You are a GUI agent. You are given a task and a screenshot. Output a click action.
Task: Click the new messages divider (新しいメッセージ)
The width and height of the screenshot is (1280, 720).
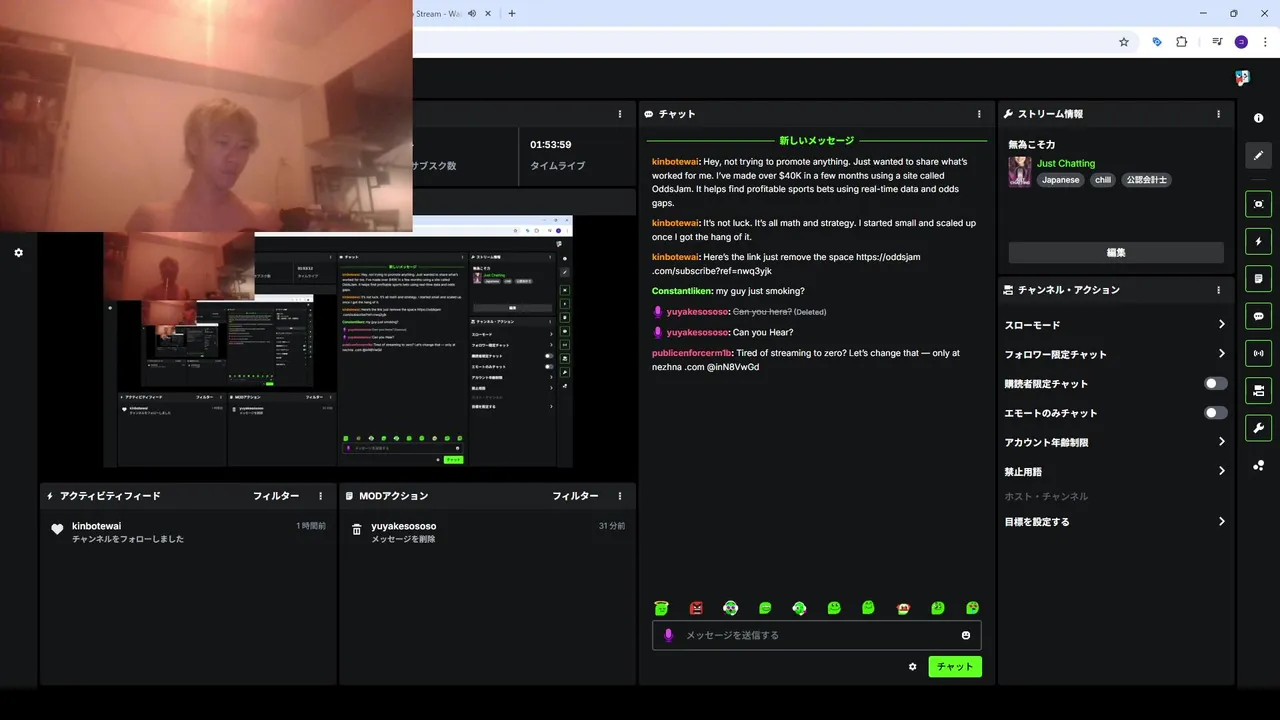[x=817, y=140]
